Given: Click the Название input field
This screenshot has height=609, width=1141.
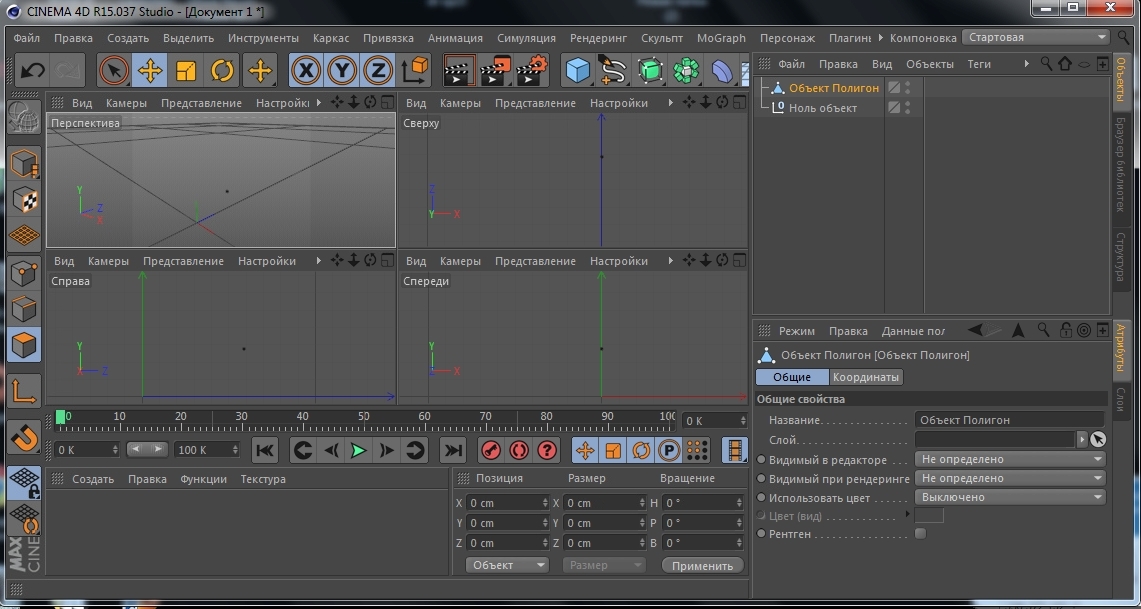Looking at the screenshot, I should [x=1009, y=420].
